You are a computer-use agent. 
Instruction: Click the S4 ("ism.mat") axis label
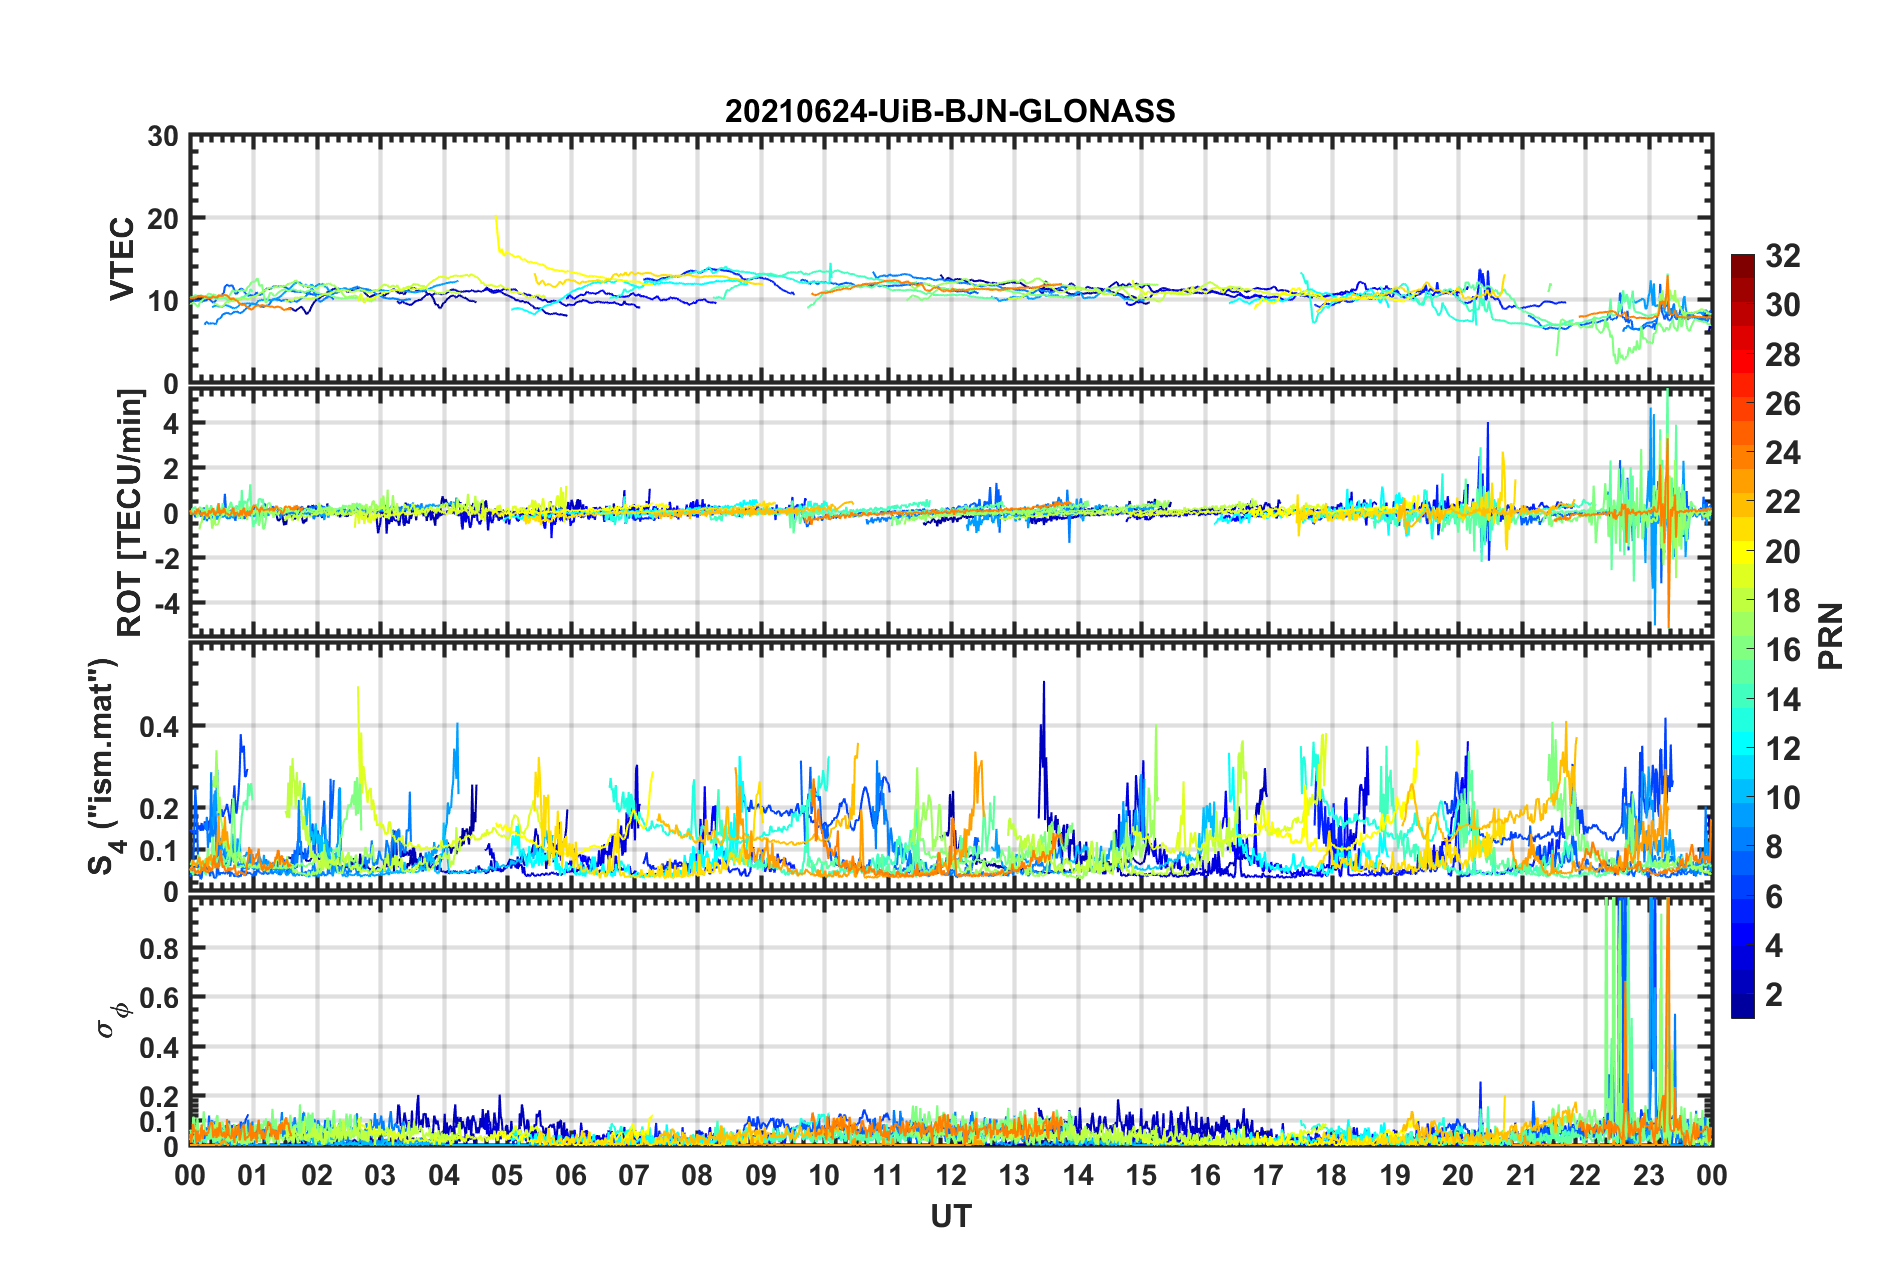pos(105,767)
